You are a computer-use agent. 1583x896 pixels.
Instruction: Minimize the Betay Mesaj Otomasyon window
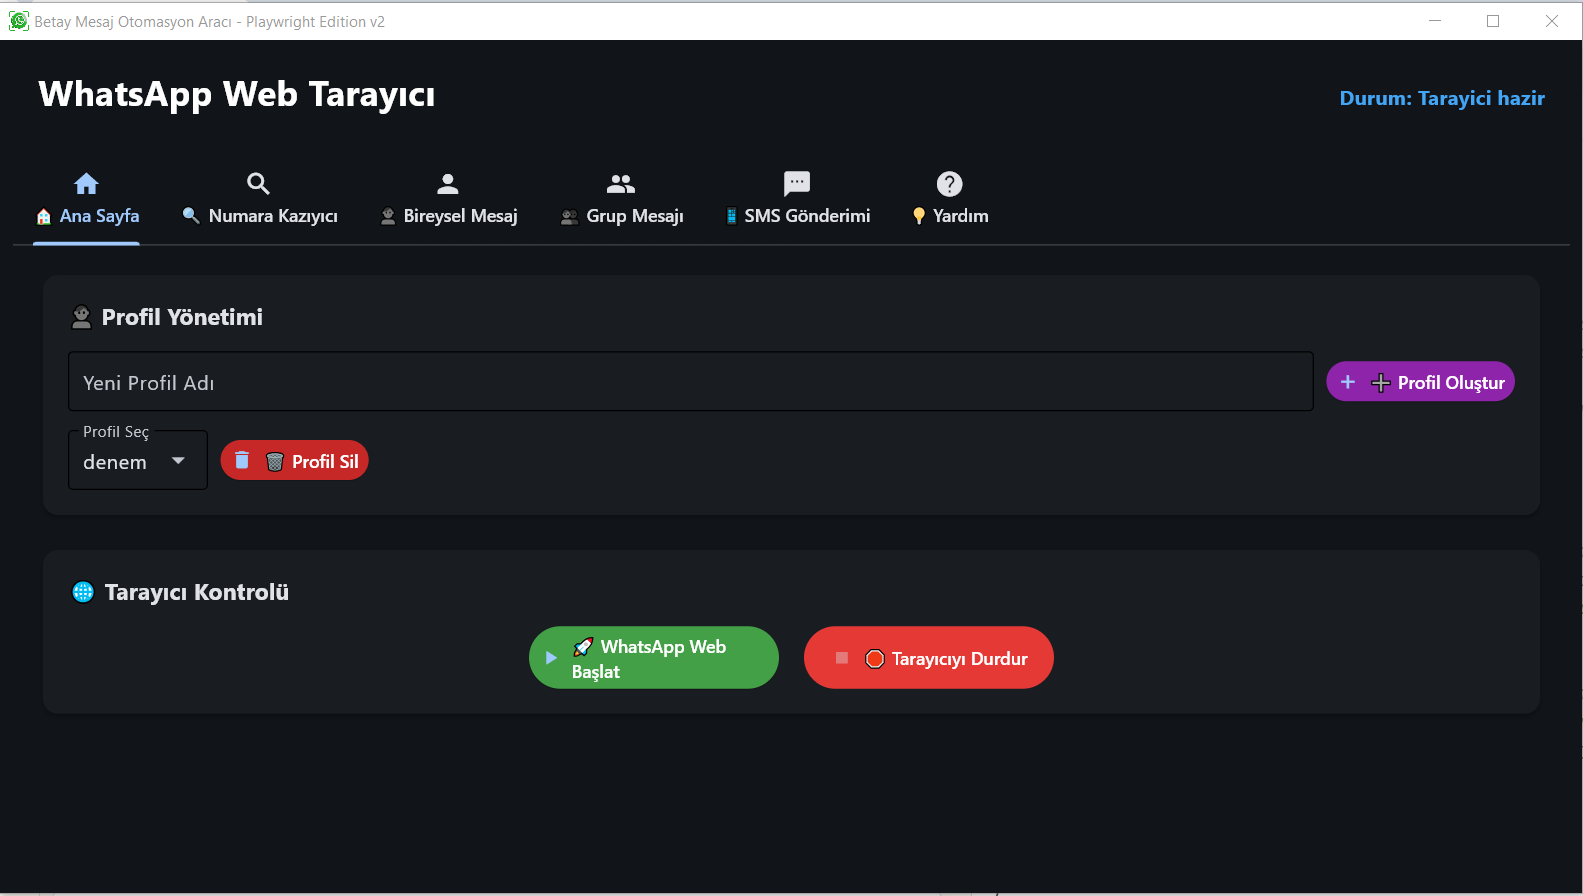[x=1435, y=21]
